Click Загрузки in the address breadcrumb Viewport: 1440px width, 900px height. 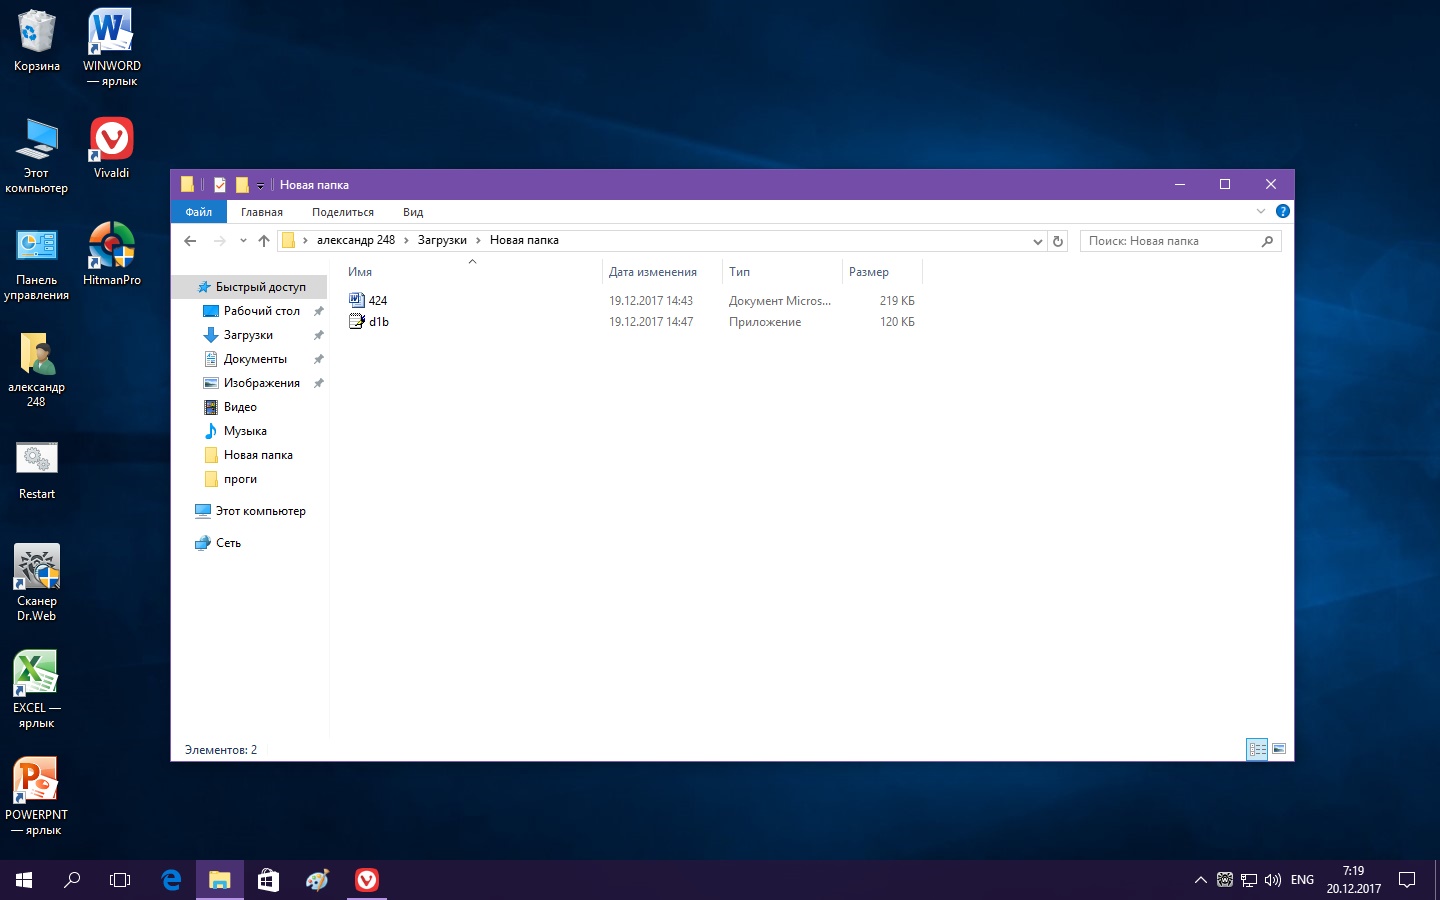[x=442, y=240]
